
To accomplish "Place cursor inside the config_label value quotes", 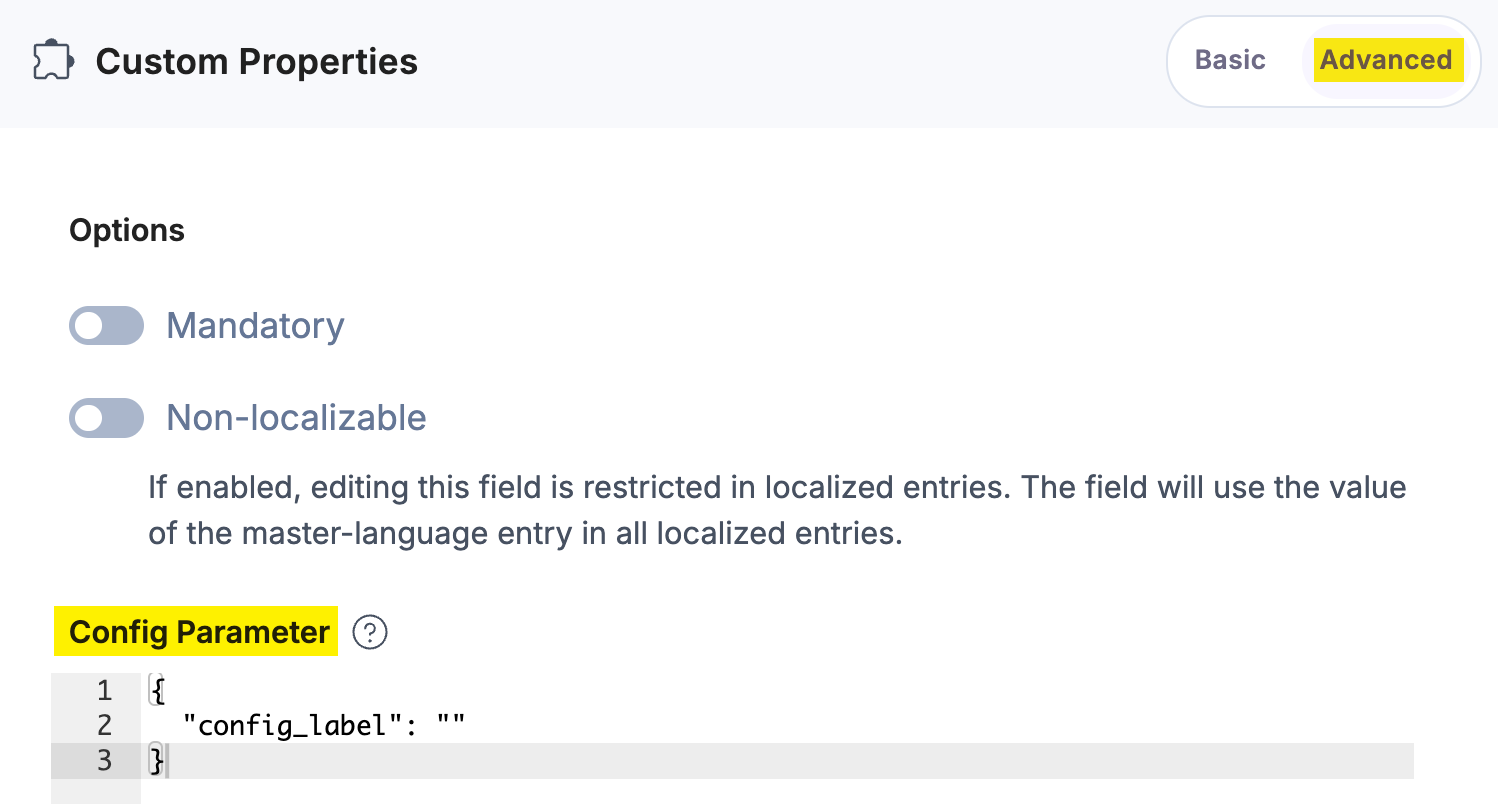I will (x=452, y=724).
